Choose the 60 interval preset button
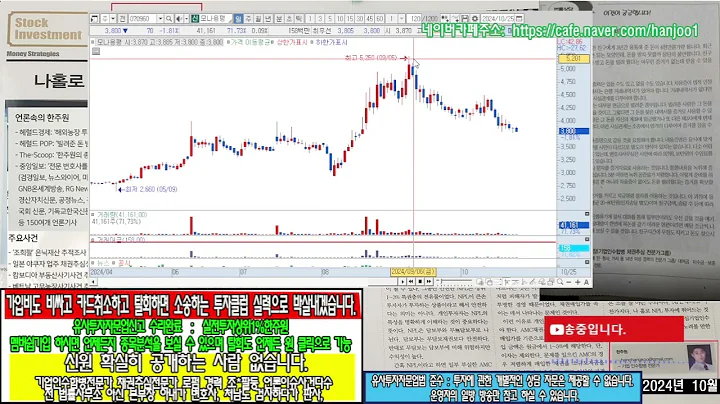 380,18
